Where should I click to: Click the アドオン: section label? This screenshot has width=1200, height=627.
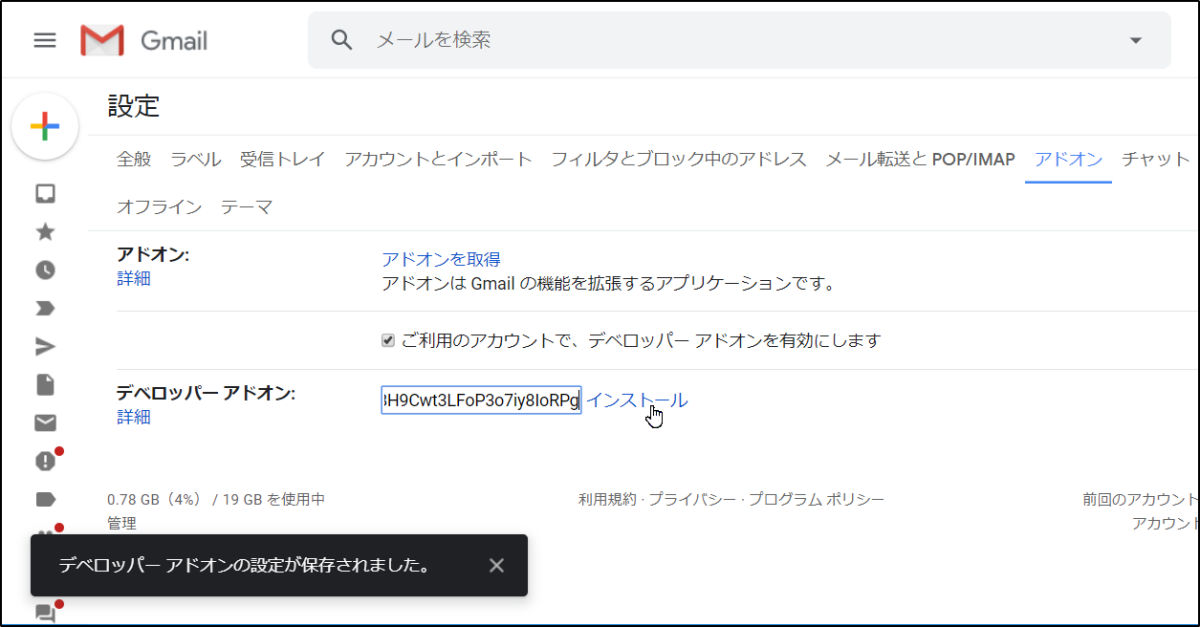(x=153, y=255)
